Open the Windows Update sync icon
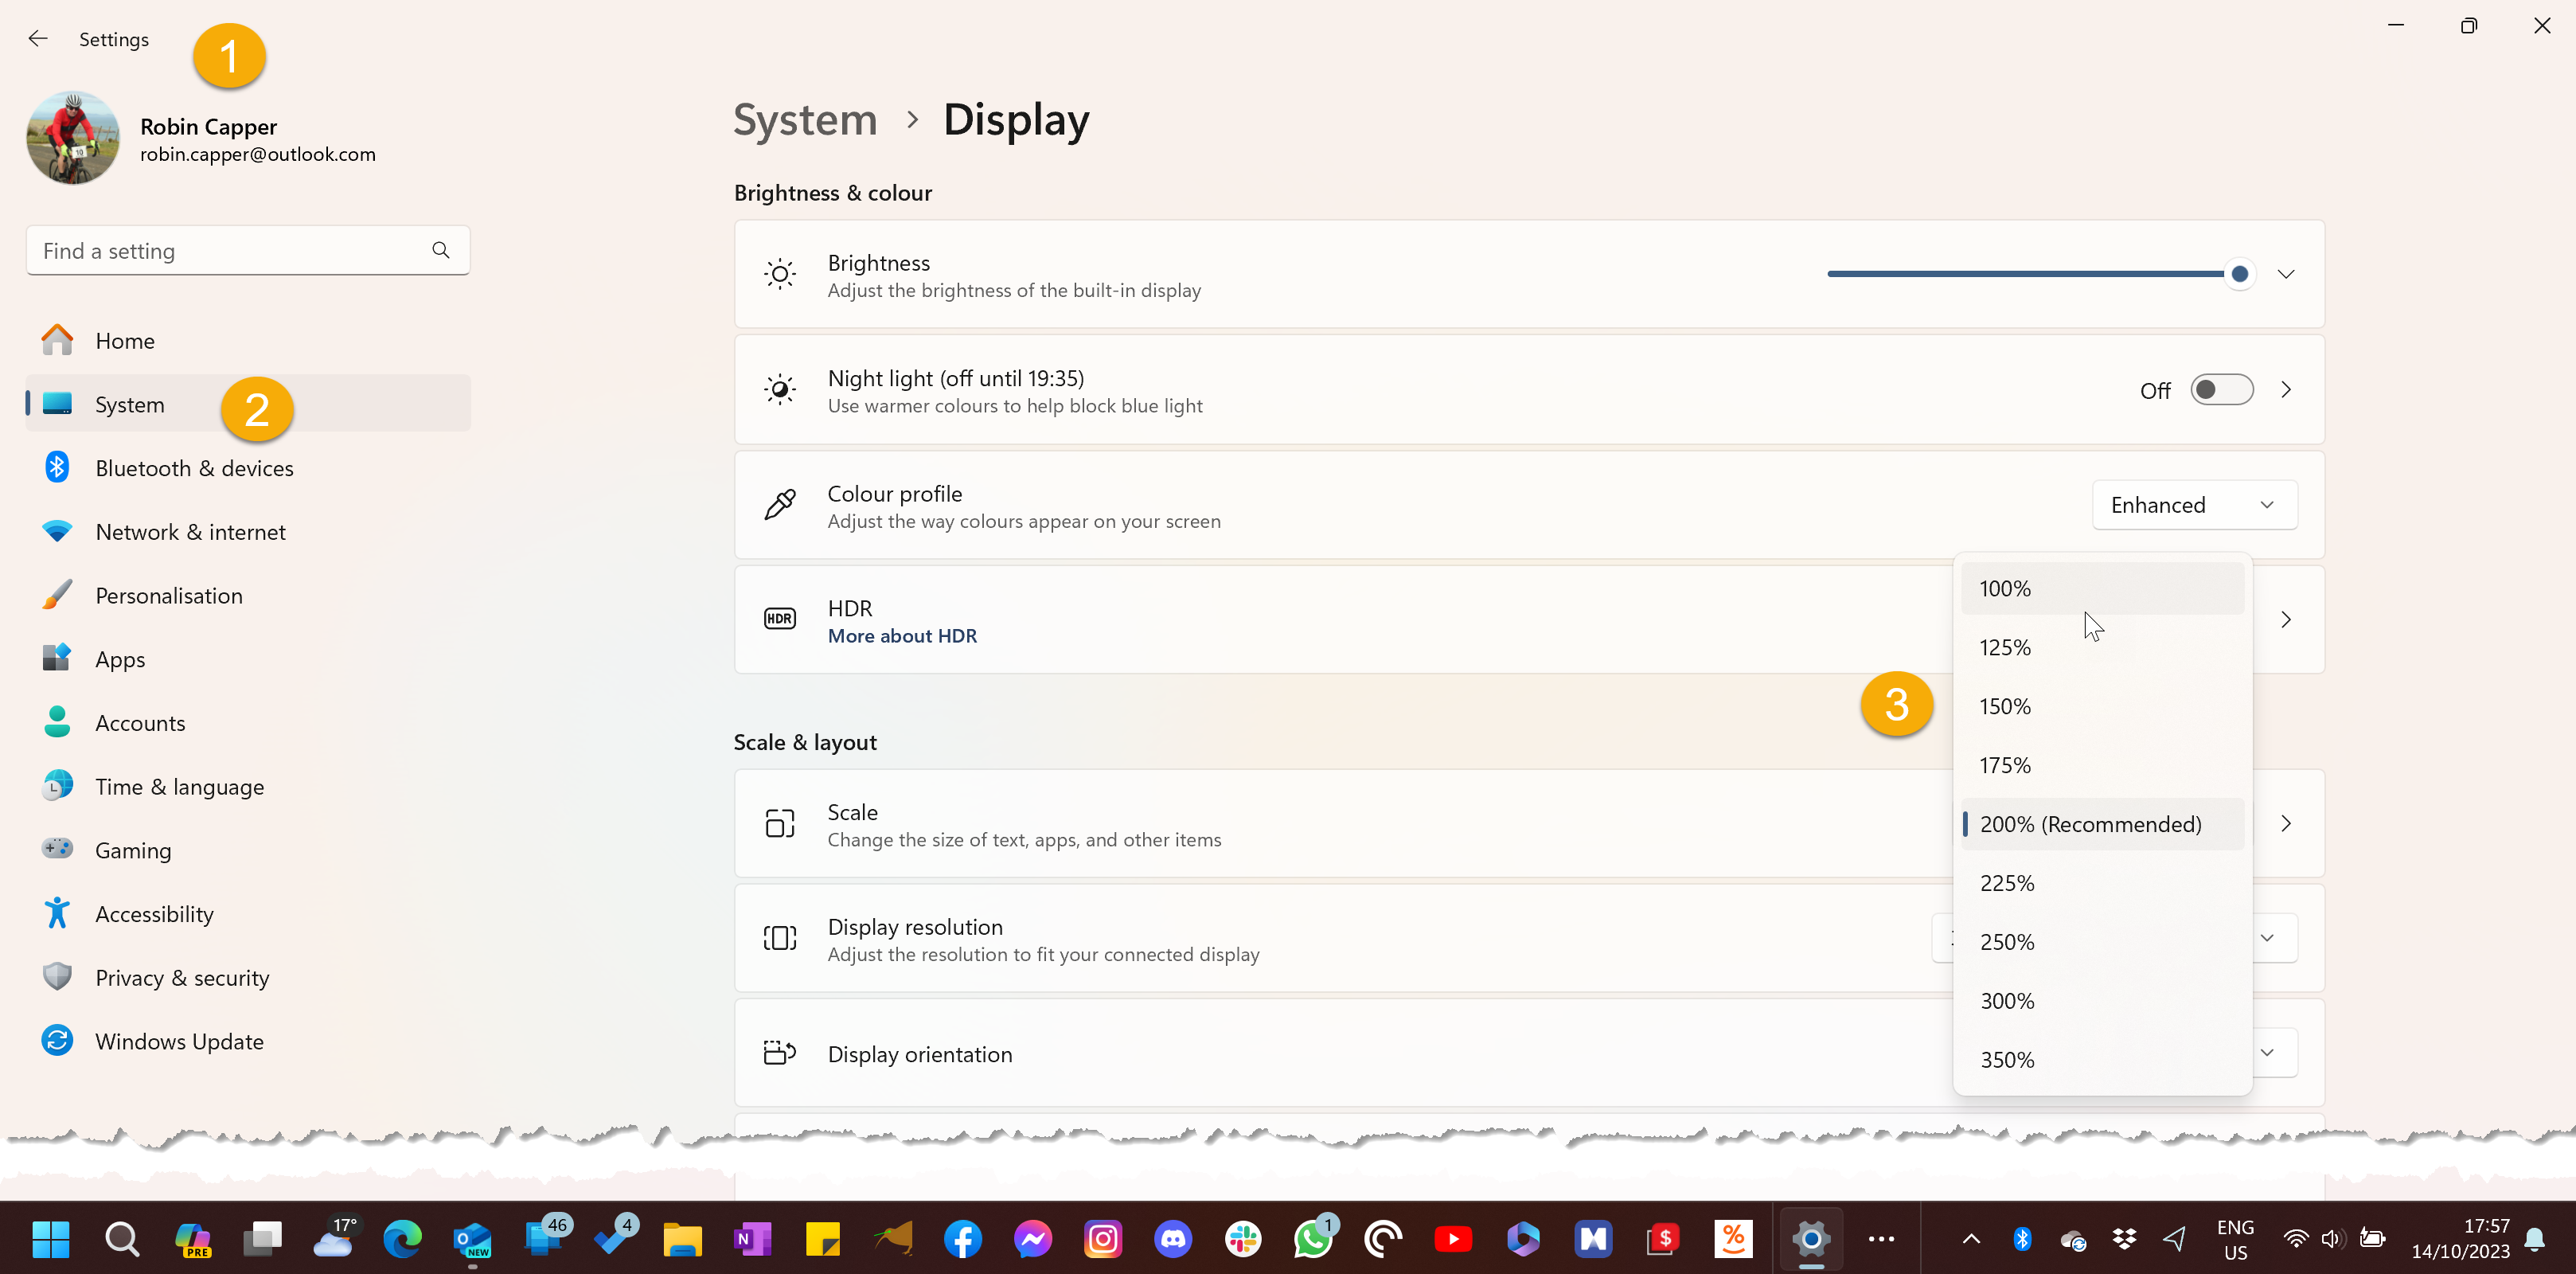The height and width of the screenshot is (1274, 2576). point(57,1040)
